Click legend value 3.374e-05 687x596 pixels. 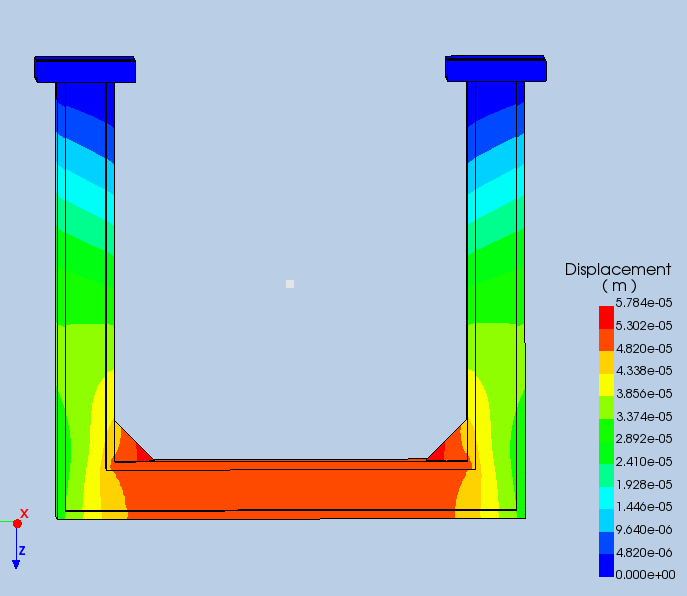(644, 416)
